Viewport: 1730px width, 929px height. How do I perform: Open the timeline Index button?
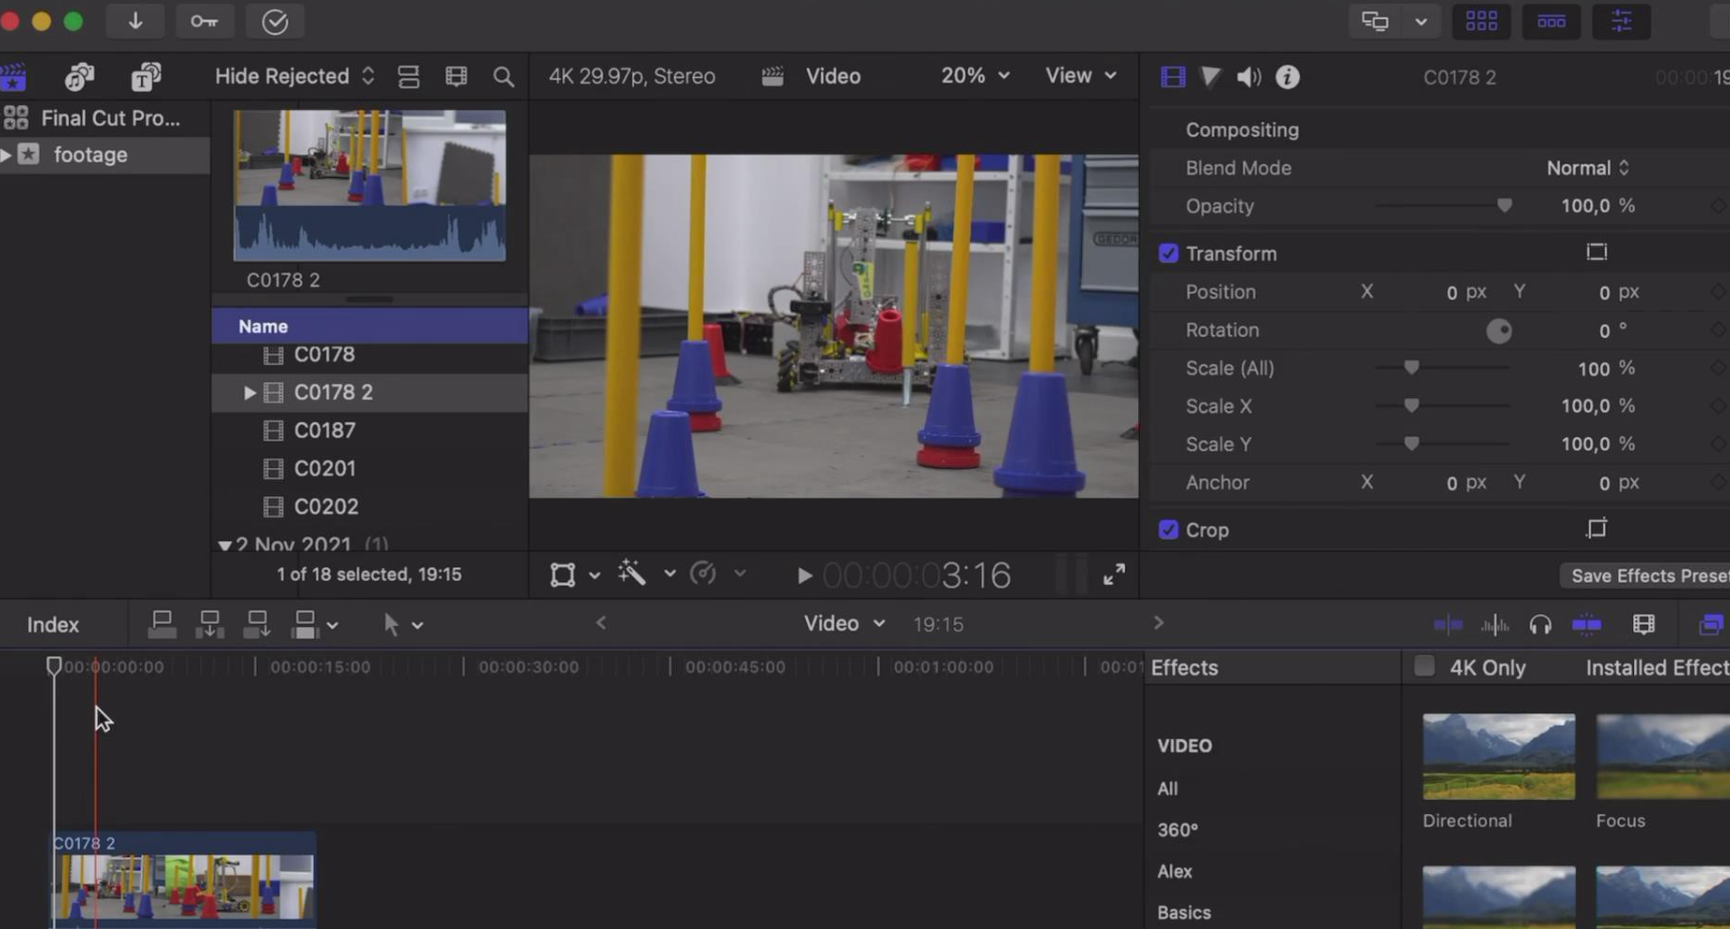pyautogui.click(x=53, y=625)
